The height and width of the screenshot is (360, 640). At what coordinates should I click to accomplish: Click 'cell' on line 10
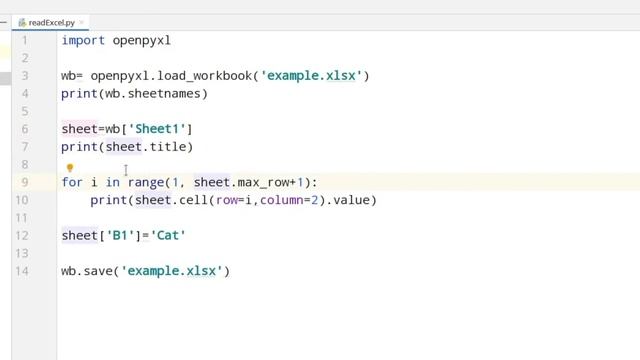tap(193, 200)
